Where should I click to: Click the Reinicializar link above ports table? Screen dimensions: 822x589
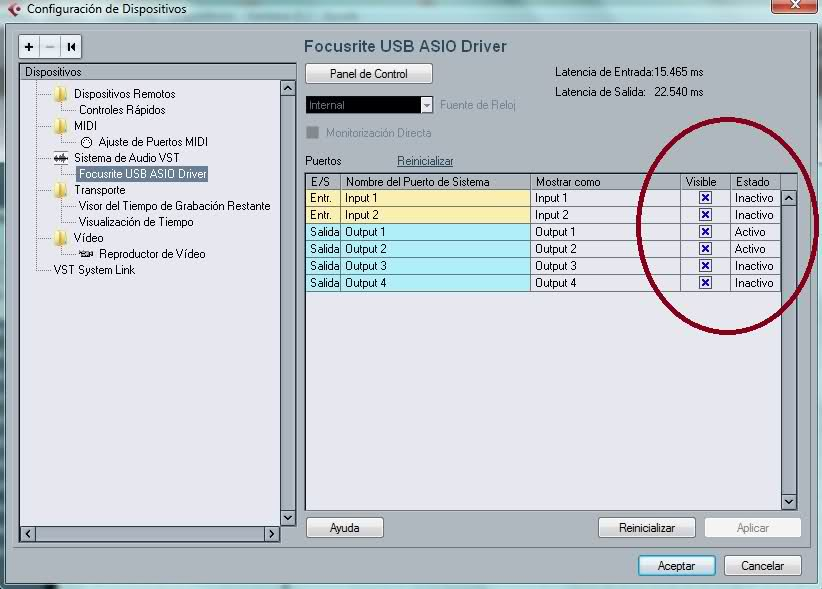pos(425,161)
